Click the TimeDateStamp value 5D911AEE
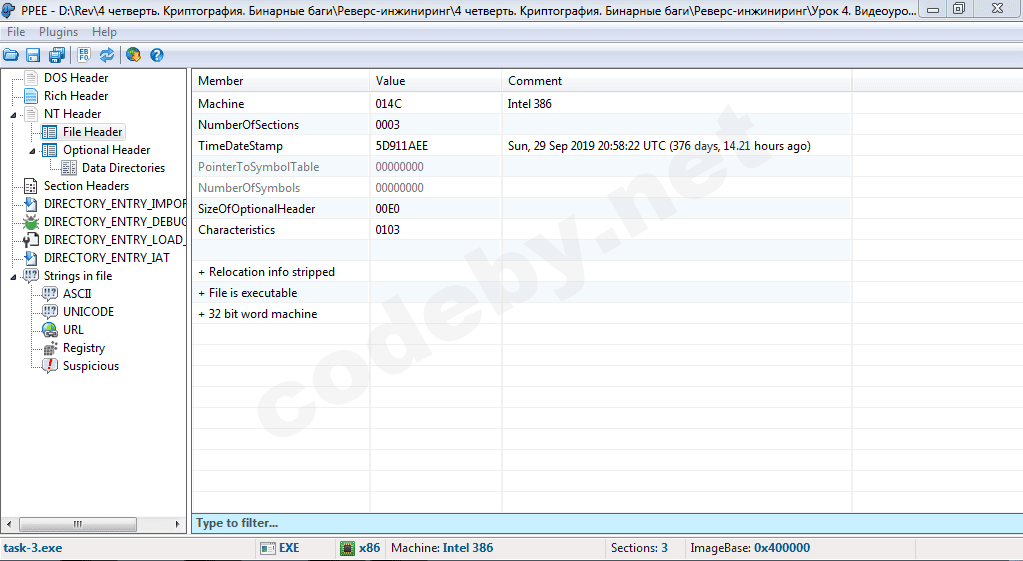Image resolution: width=1023 pixels, height=561 pixels. 401,146
